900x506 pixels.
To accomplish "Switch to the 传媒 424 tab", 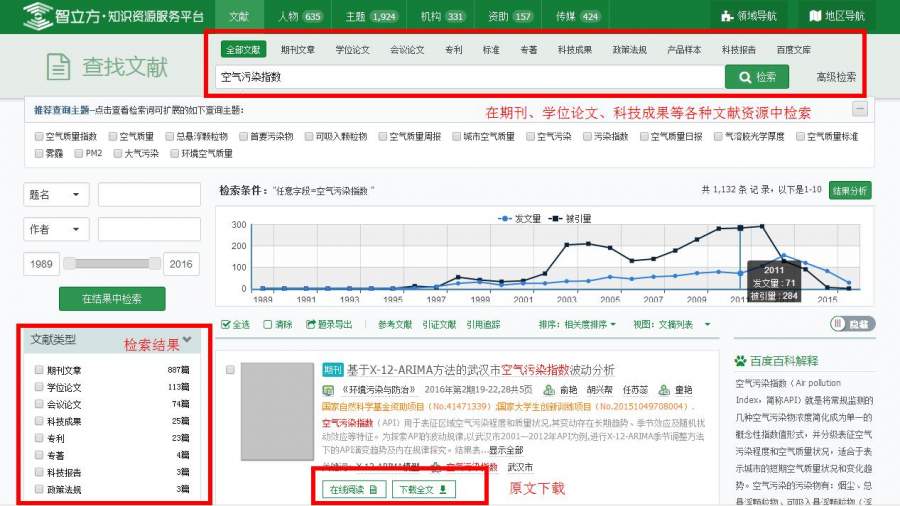I will click(578, 16).
